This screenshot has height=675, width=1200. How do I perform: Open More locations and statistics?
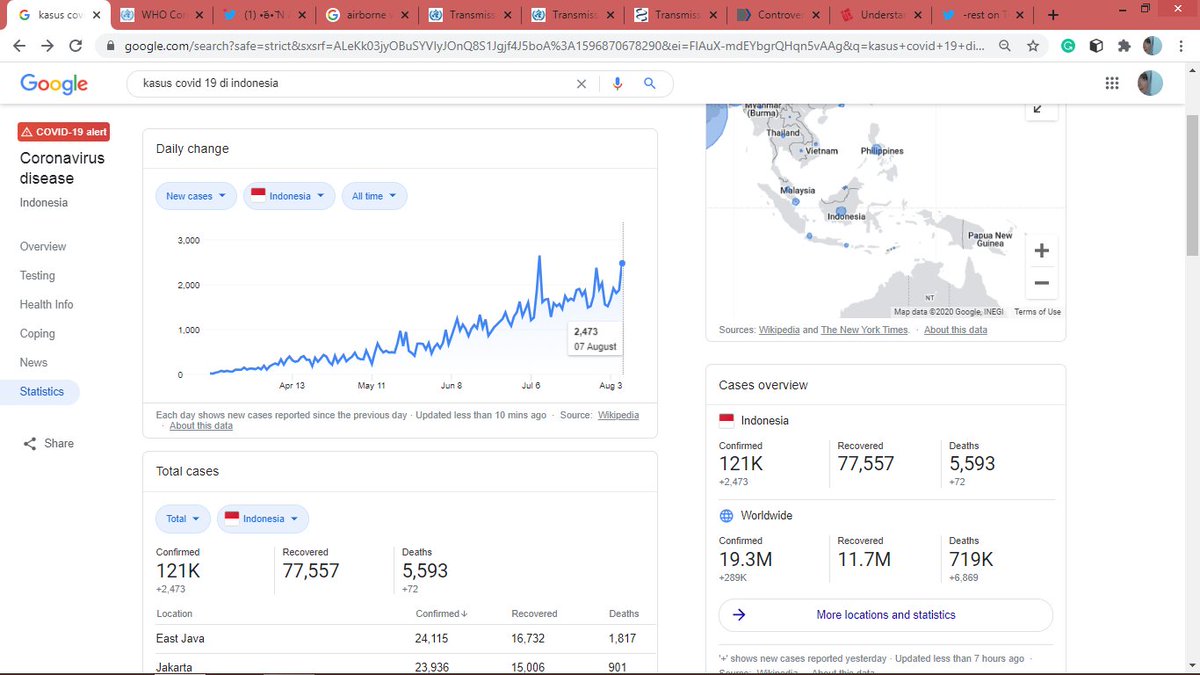pyautogui.click(x=886, y=615)
